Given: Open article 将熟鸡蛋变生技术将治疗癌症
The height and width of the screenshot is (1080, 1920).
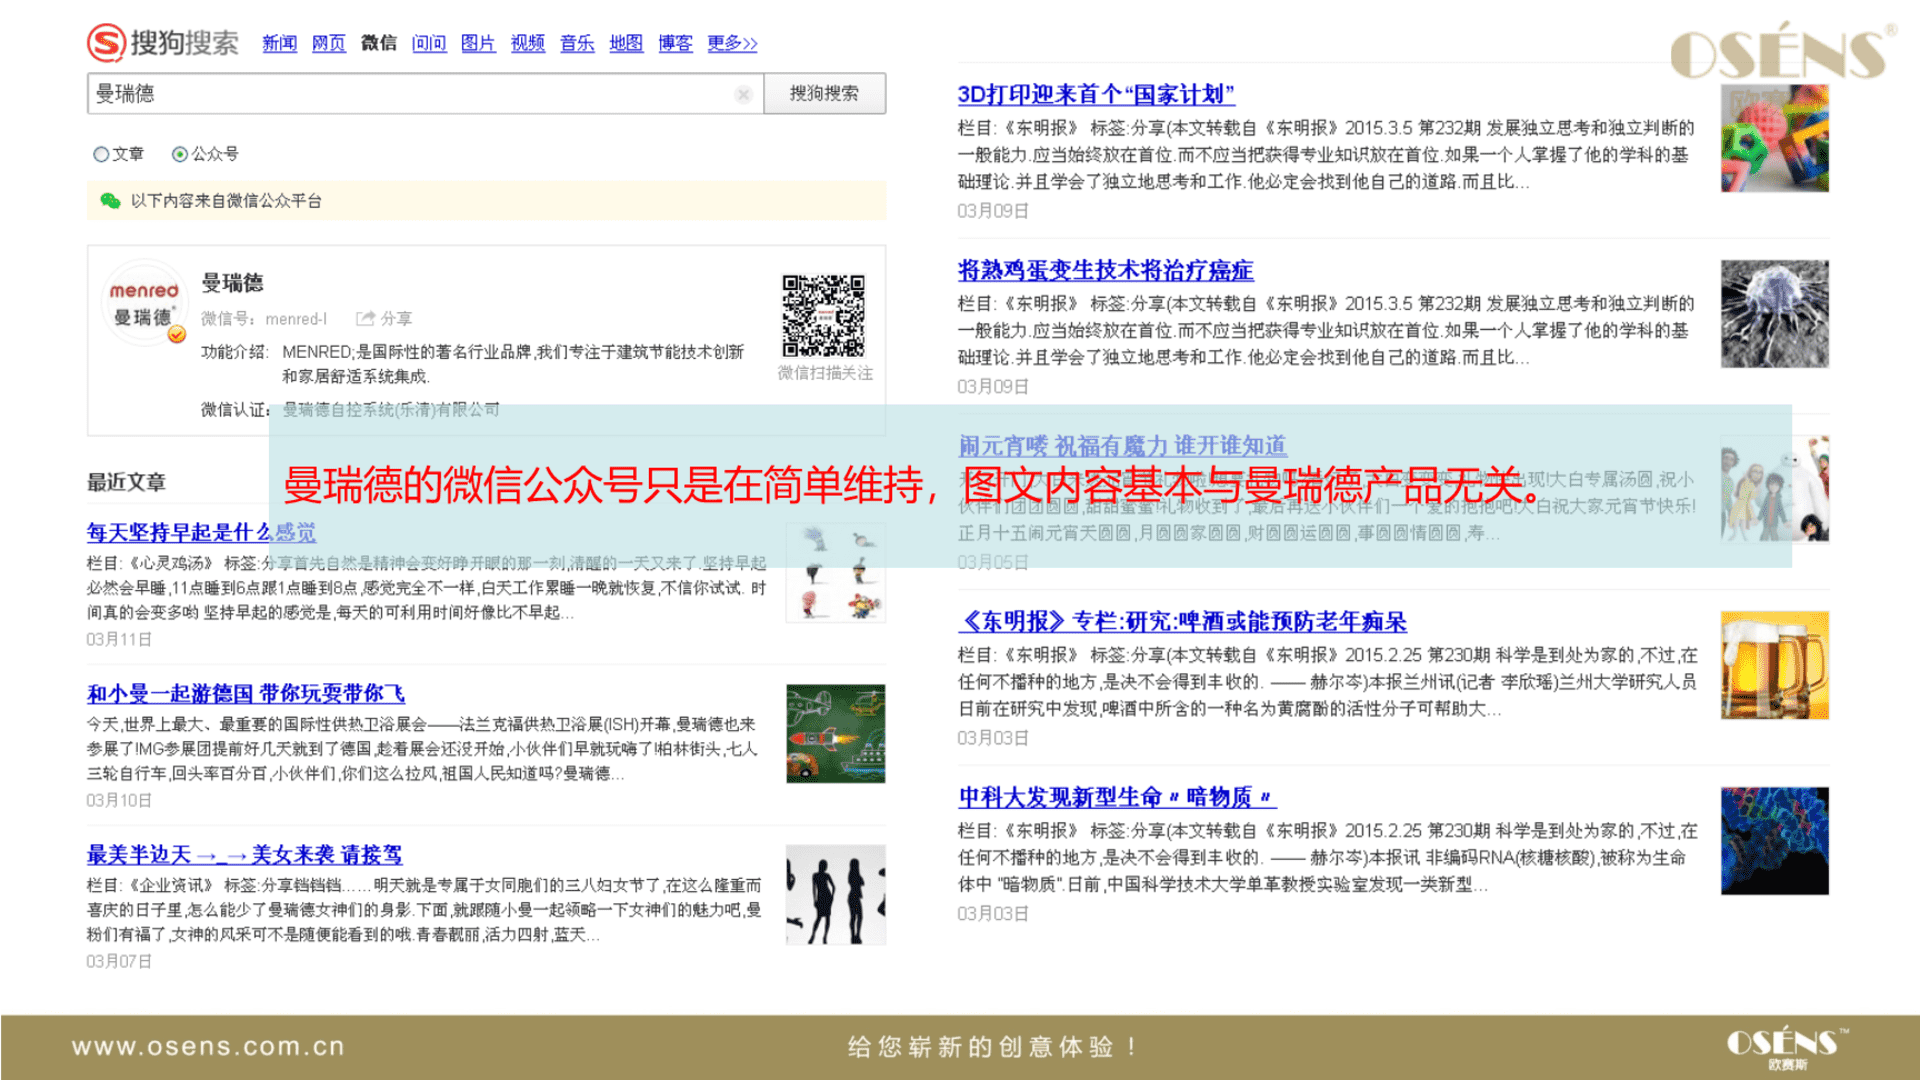Looking at the screenshot, I should click(1105, 270).
